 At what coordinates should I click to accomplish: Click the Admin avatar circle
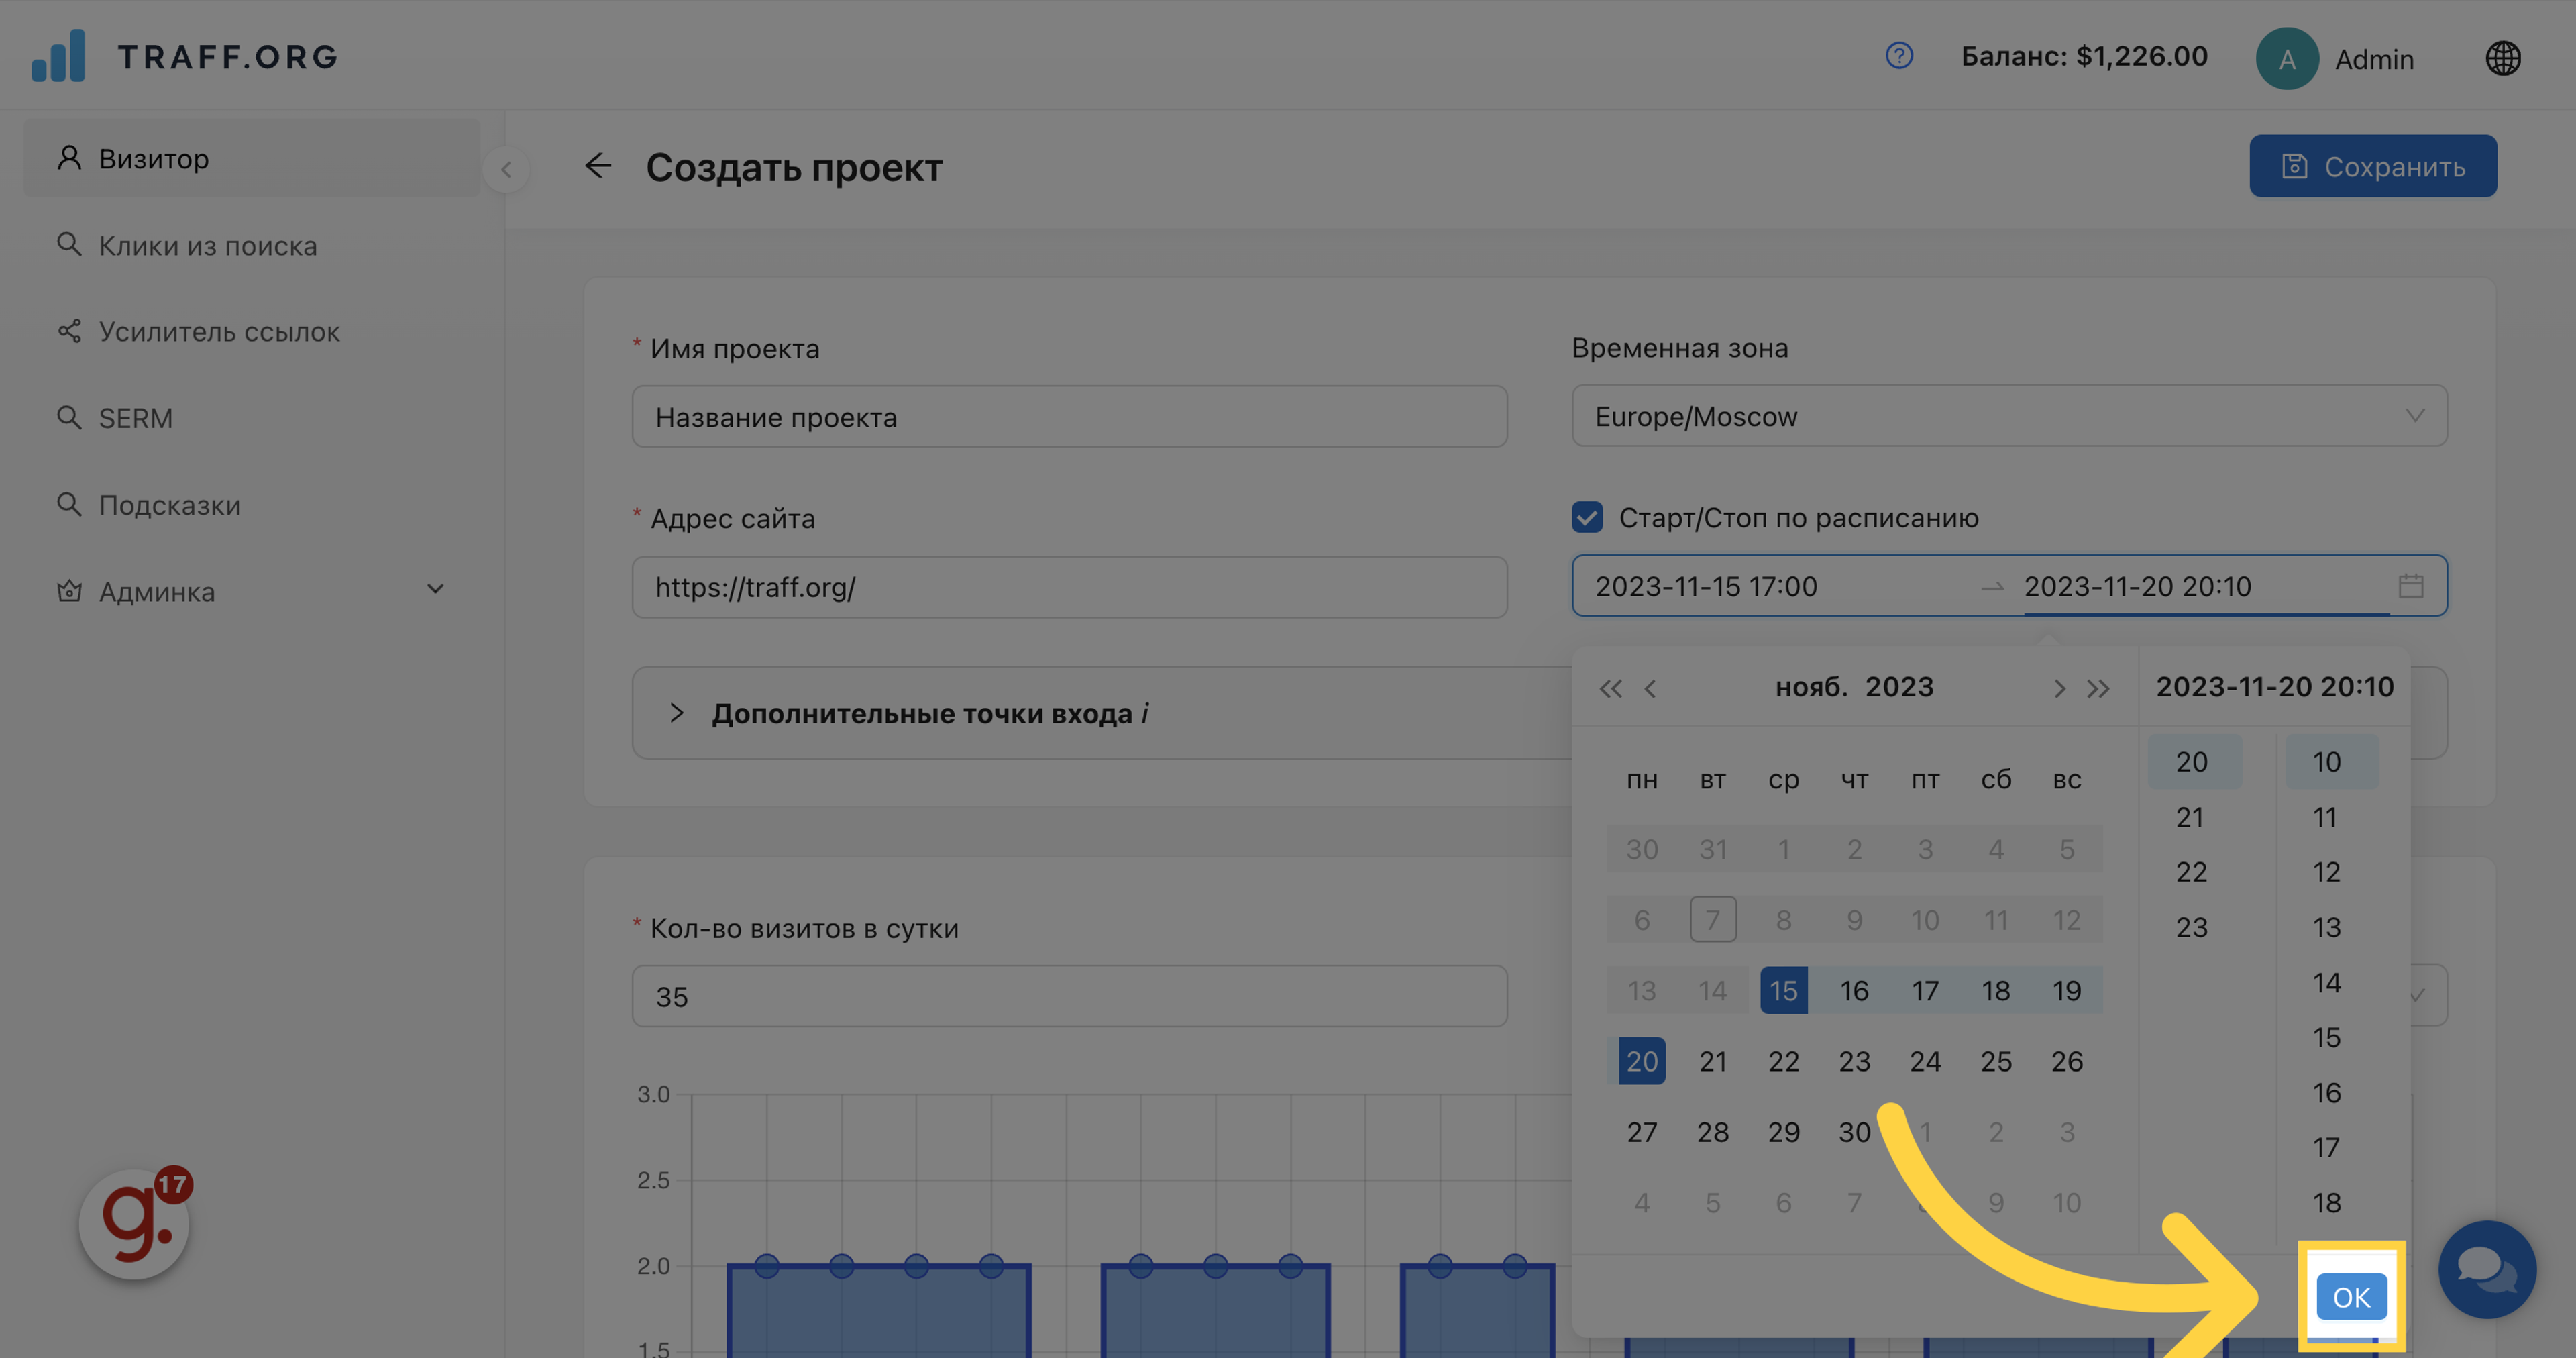tap(2287, 58)
